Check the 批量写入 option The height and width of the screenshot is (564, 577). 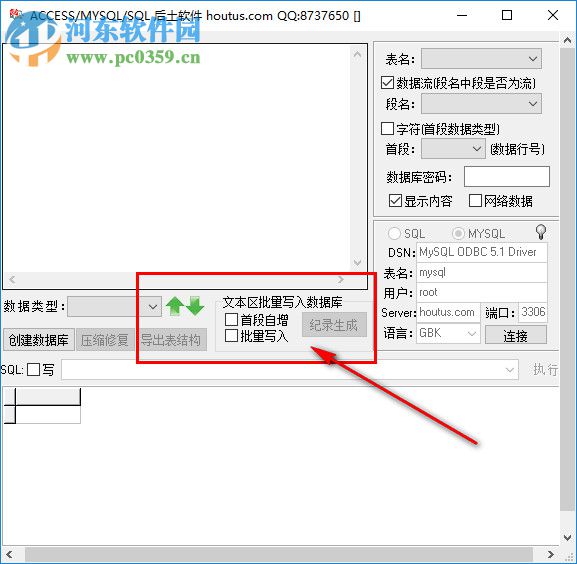(x=231, y=336)
